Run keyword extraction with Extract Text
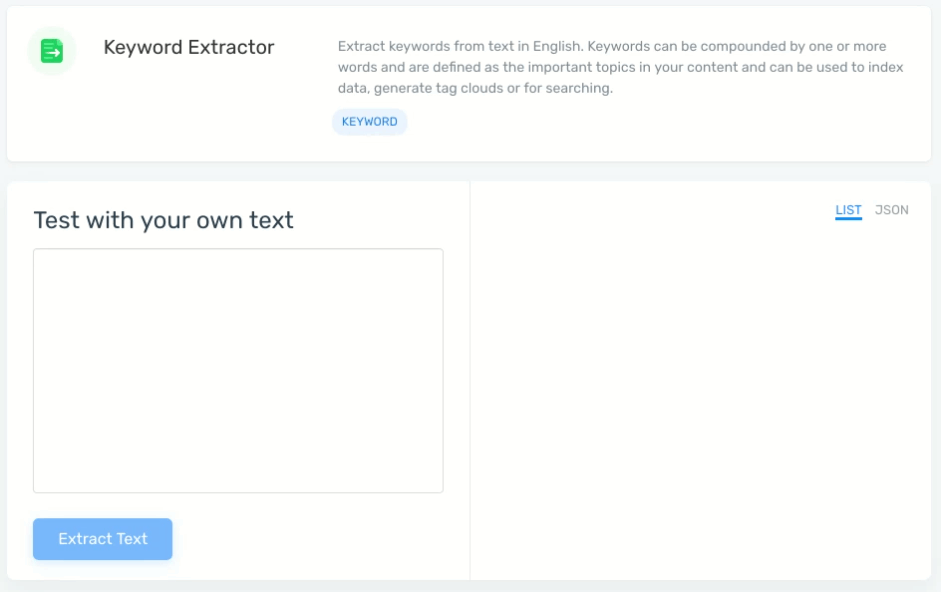 pos(102,538)
